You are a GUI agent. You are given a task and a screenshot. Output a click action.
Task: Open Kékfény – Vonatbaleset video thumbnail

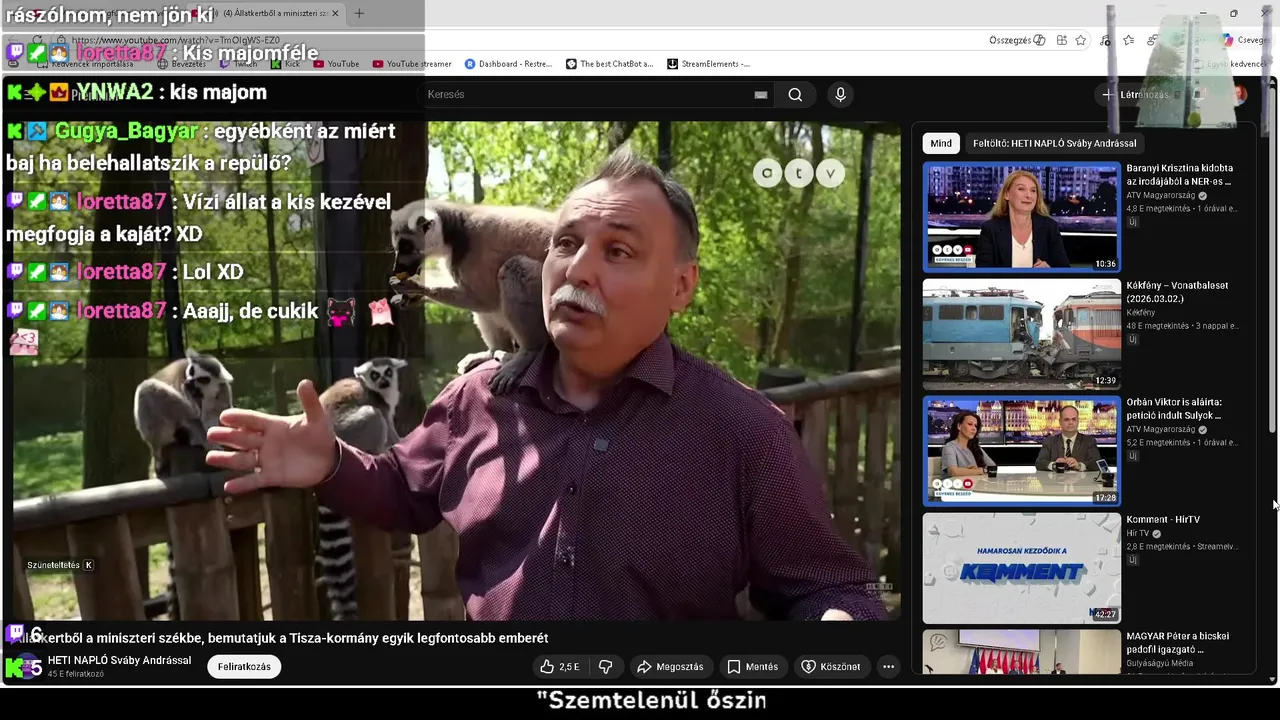(x=1021, y=333)
